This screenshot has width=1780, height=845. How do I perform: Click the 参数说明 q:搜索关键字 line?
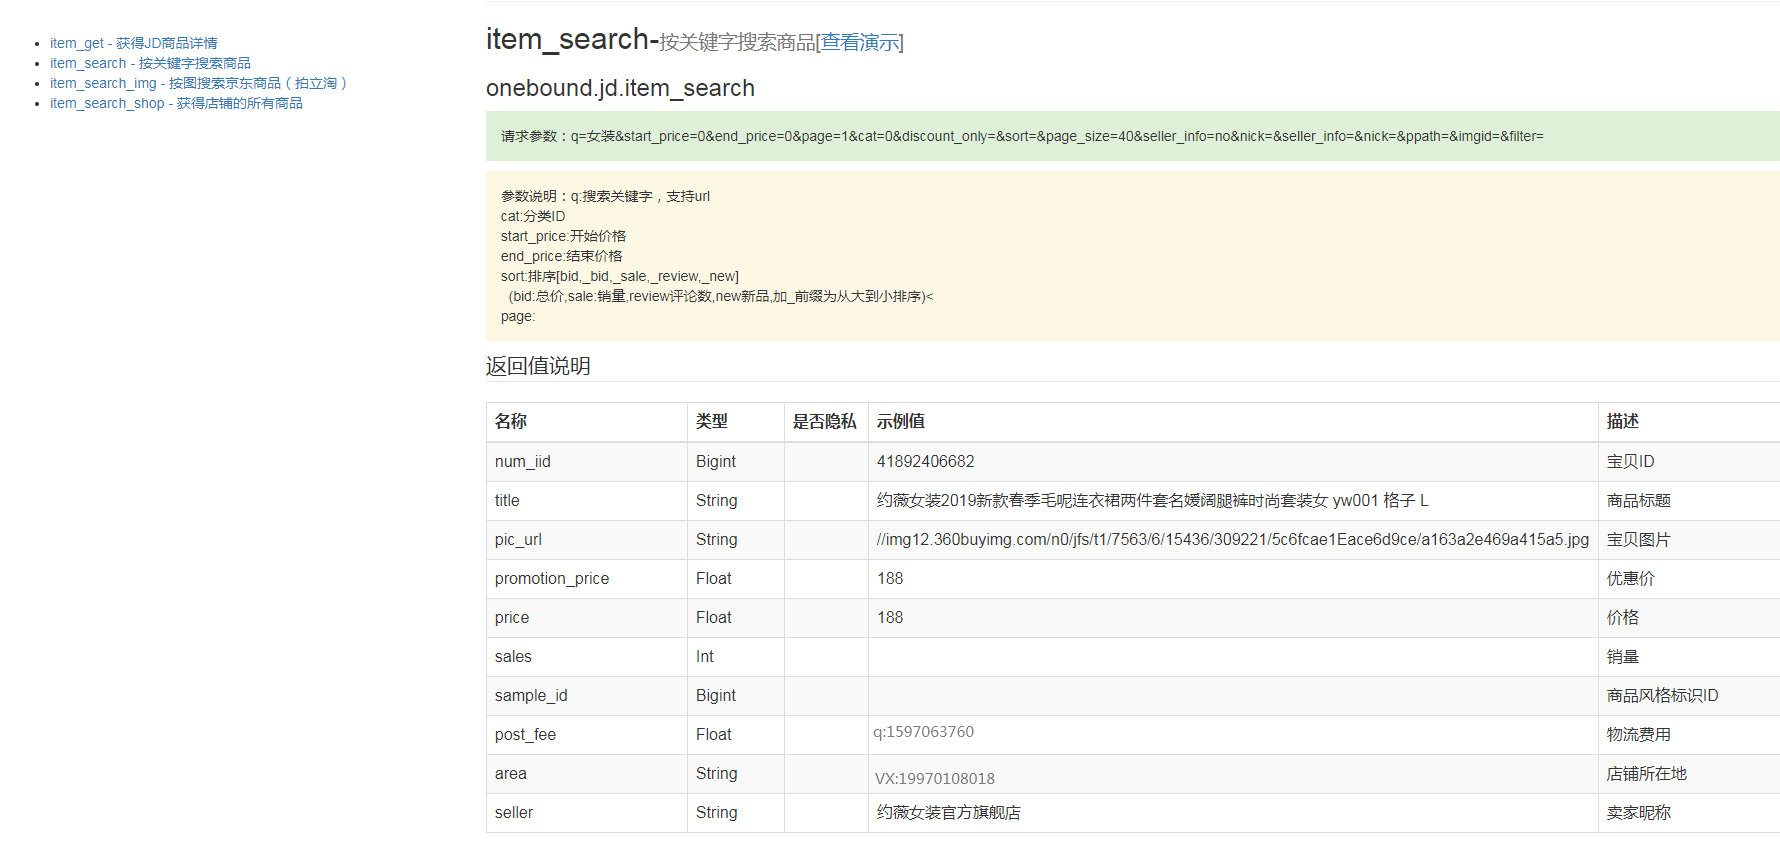(x=605, y=196)
